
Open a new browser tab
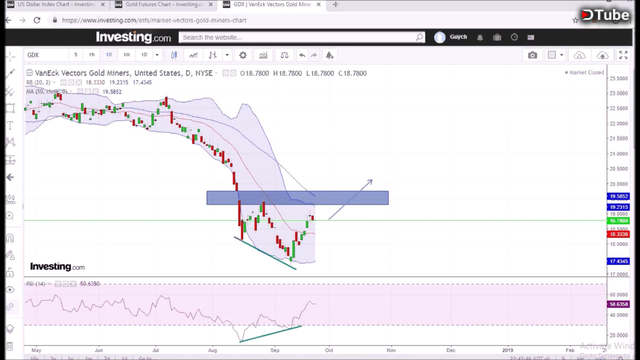coord(335,4)
